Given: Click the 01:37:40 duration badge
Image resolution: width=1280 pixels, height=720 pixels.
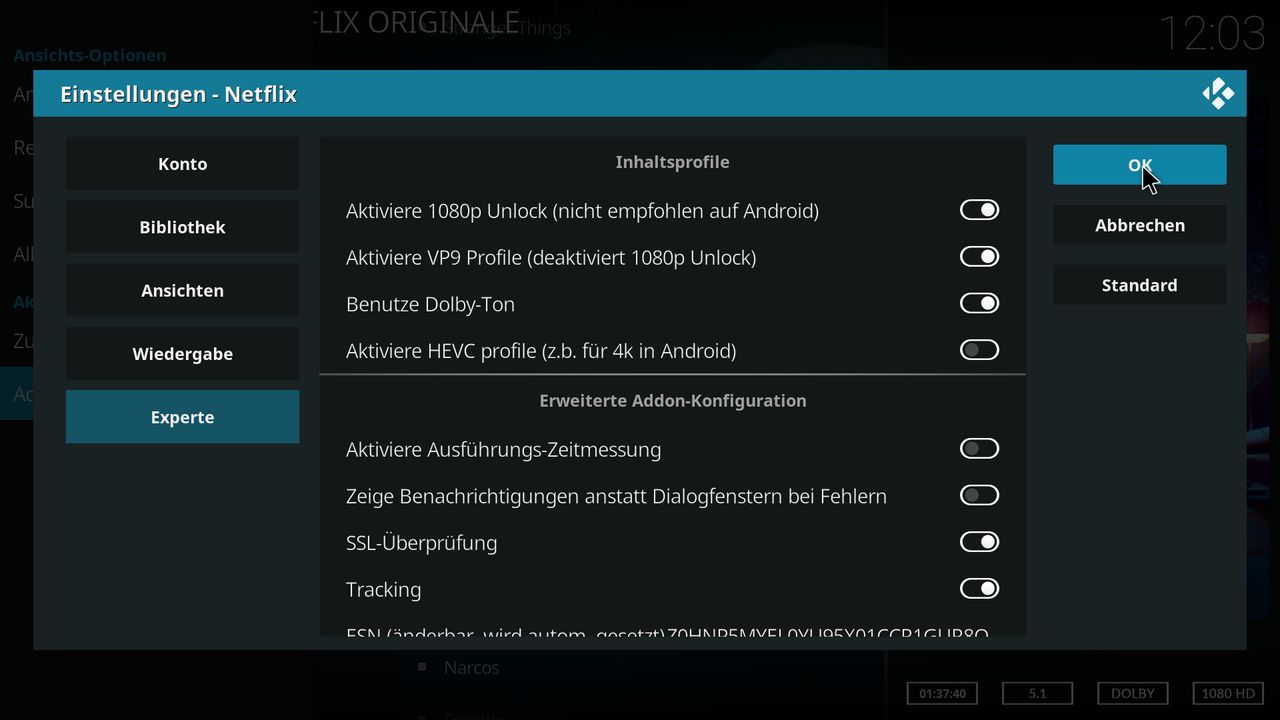Looking at the screenshot, I should click(942, 693).
